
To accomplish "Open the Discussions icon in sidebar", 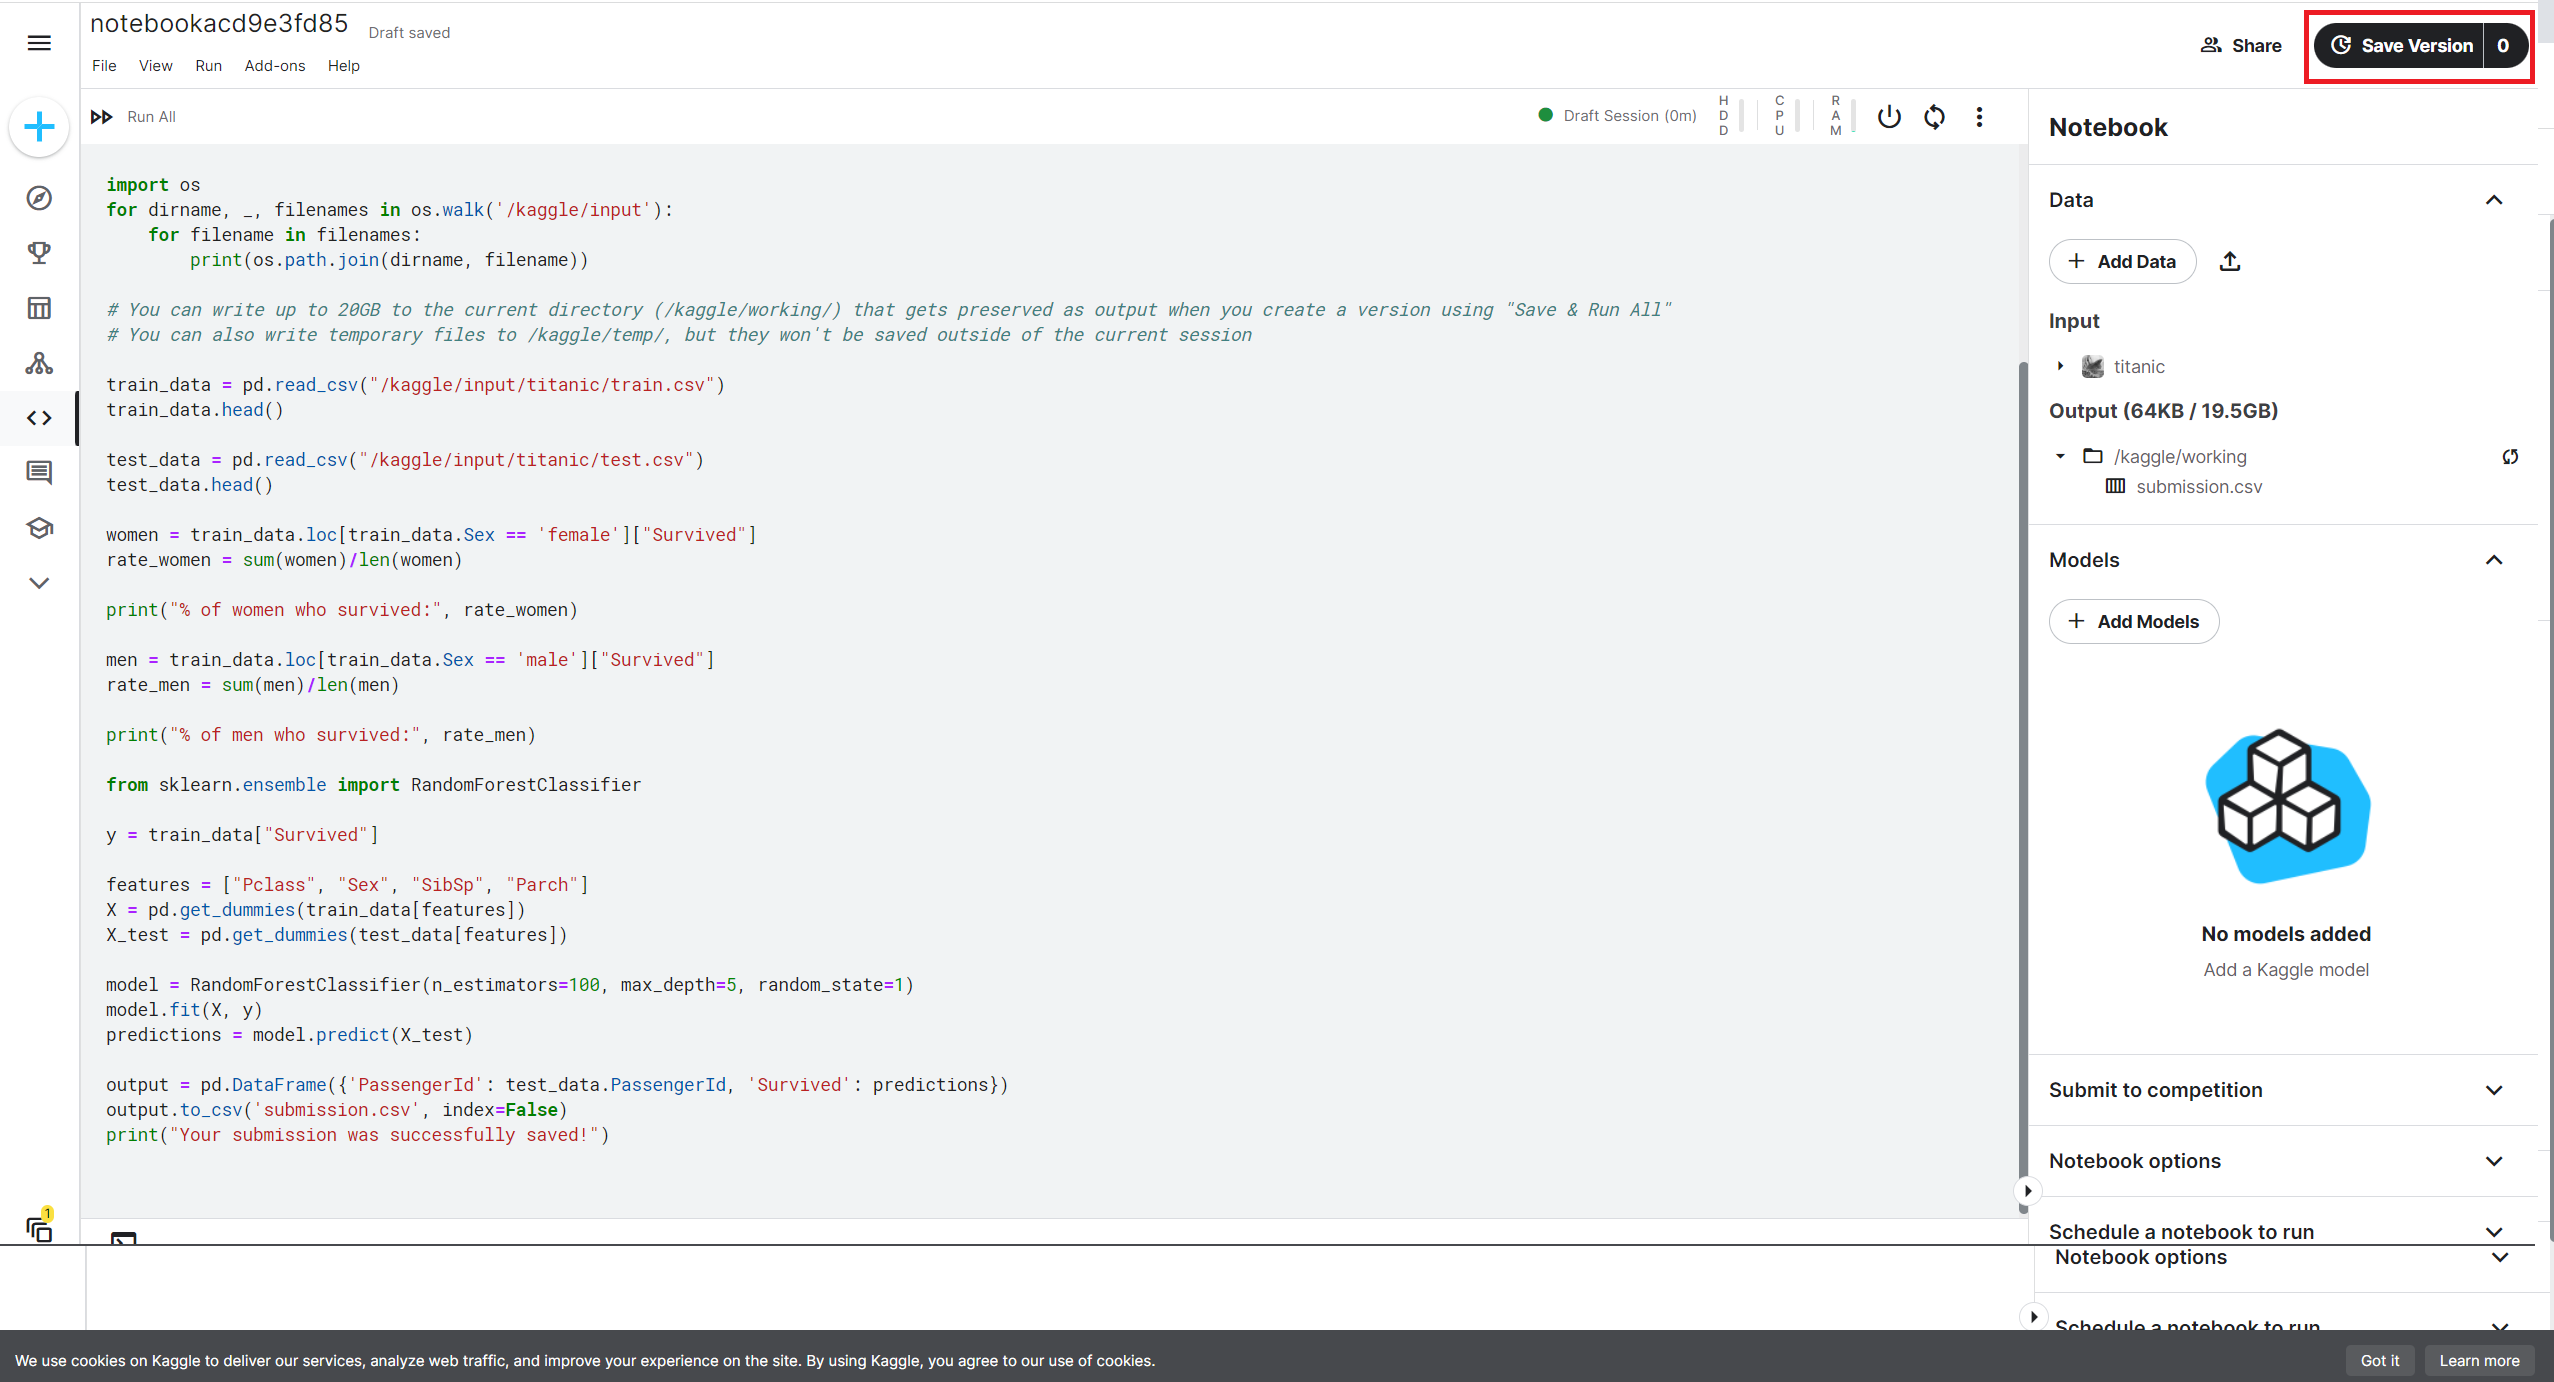I will 39,472.
